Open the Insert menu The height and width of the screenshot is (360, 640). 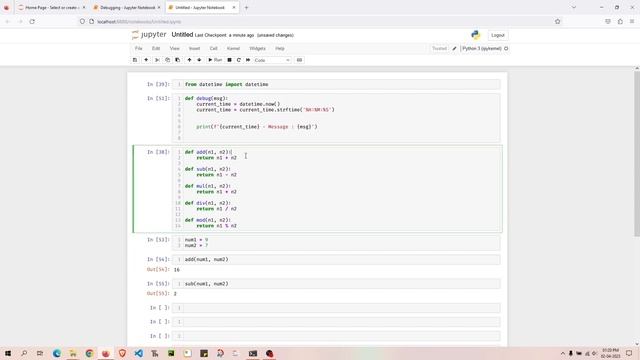coord(194,48)
